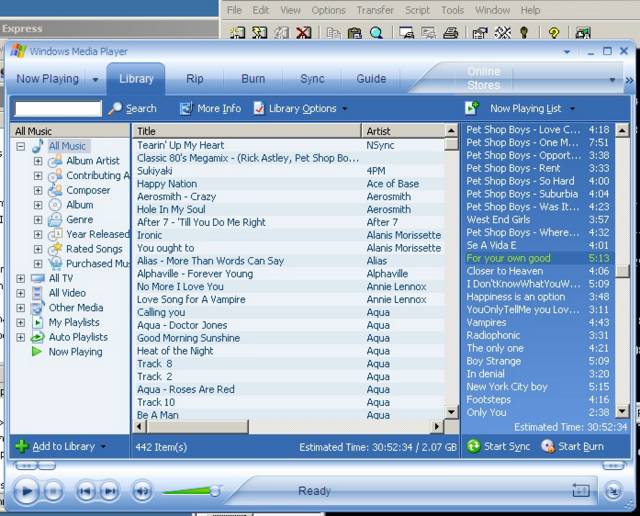
Task: Click Start Sync icon
Action: tap(473, 447)
